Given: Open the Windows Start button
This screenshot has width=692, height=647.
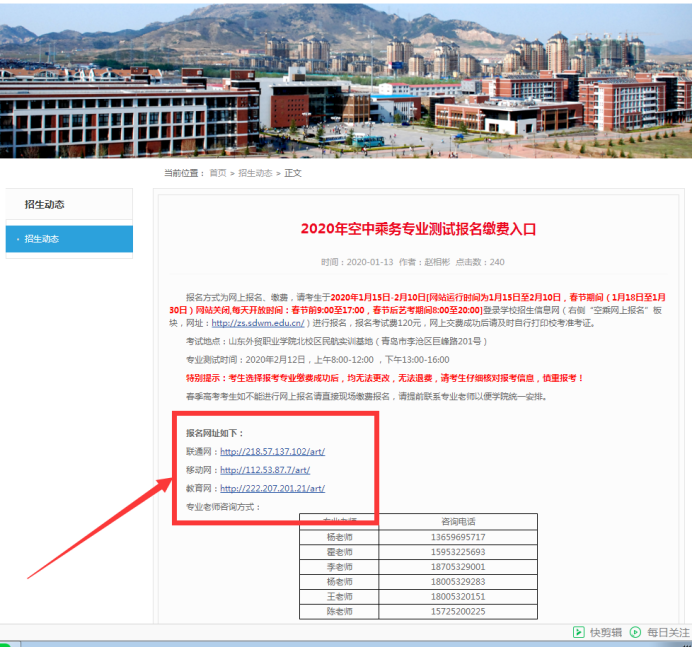Looking at the screenshot, I should pyautogui.click(x=6, y=643).
